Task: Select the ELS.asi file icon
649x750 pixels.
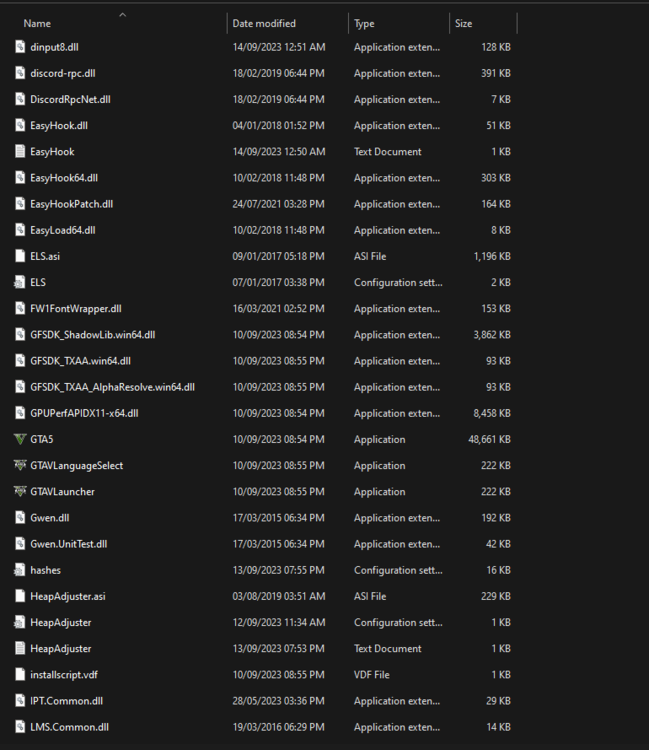Action: [x=20, y=256]
